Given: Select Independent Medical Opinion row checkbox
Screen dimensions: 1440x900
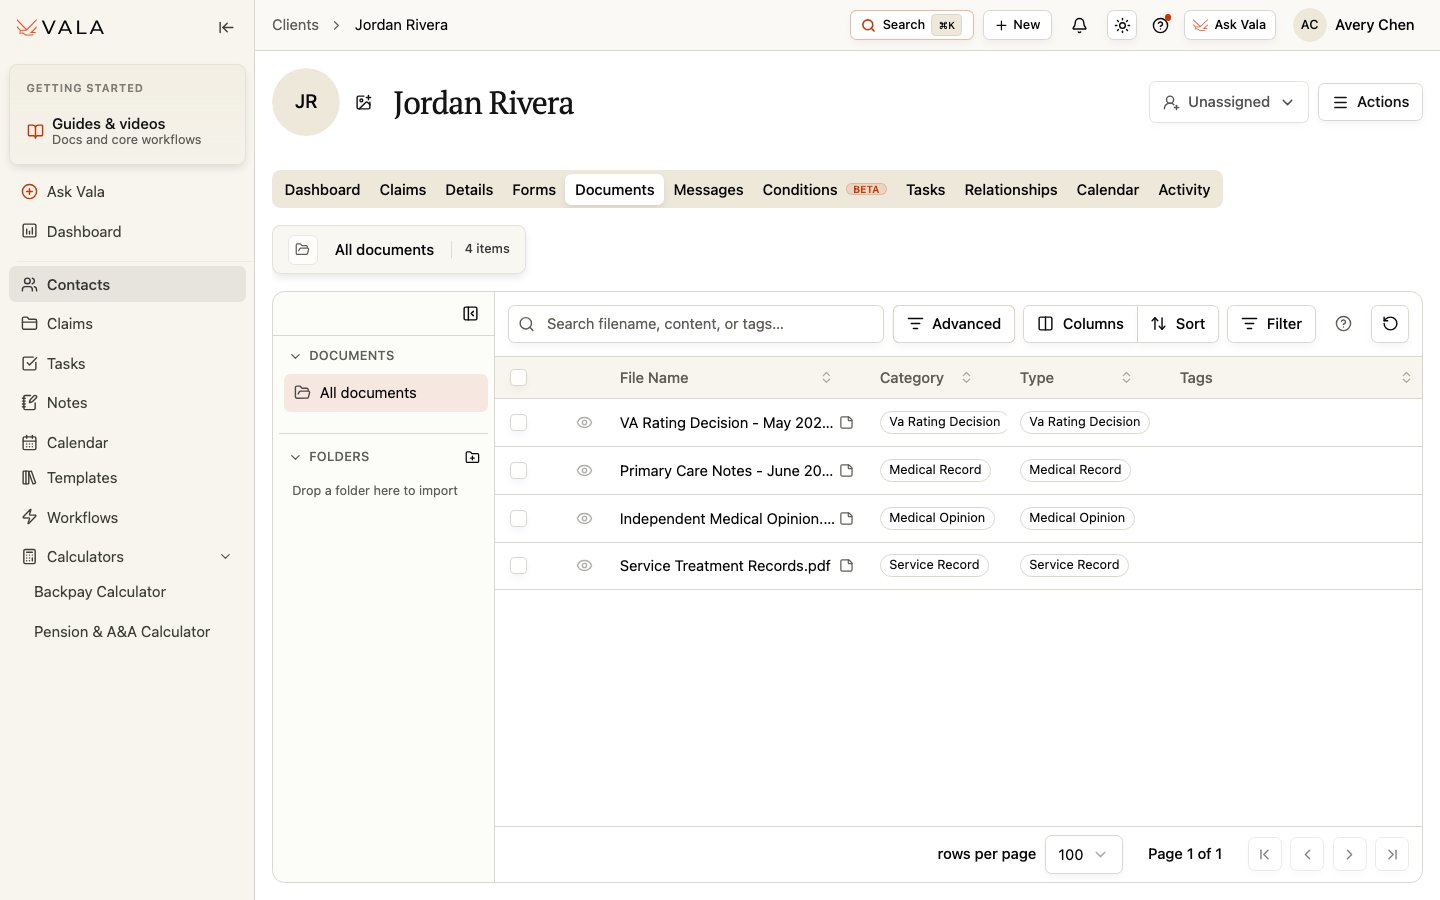Looking at the screenshot, I should point(518,518).
